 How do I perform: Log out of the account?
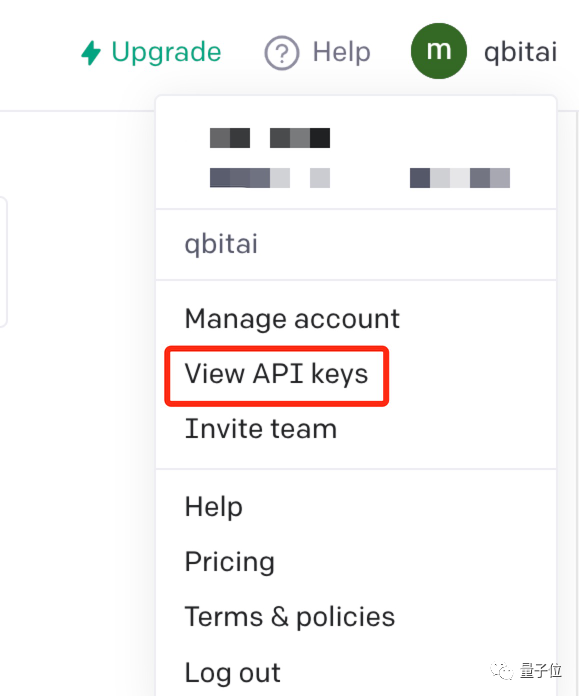point(233,672)
